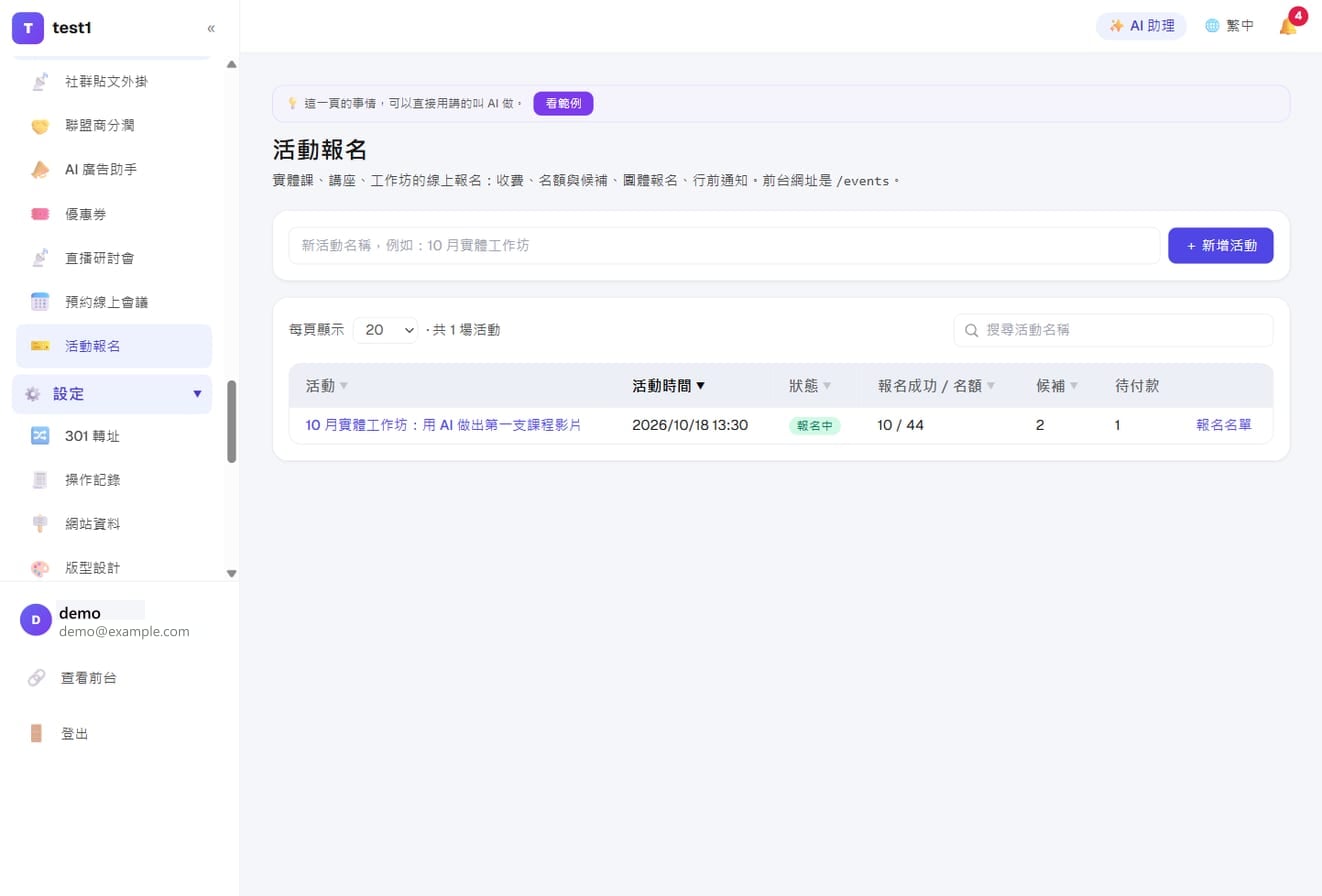
Task: Click the test1 workspace logo icon
Action: click(x=28, y=28)
